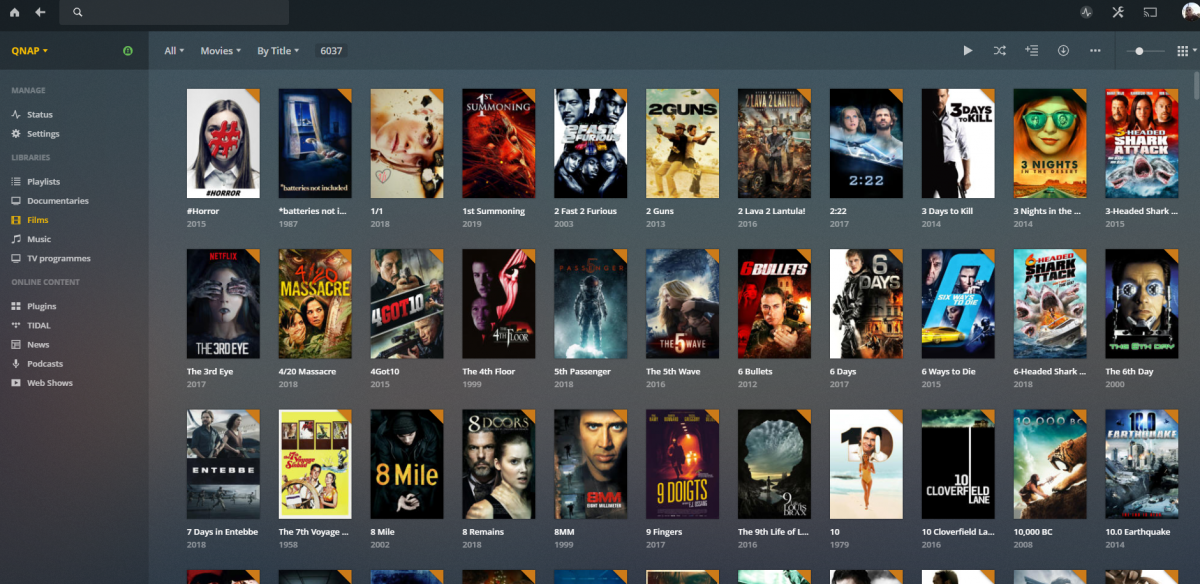Open 7 Days in Entebbe poster
1200x584 pixels.
223,464
